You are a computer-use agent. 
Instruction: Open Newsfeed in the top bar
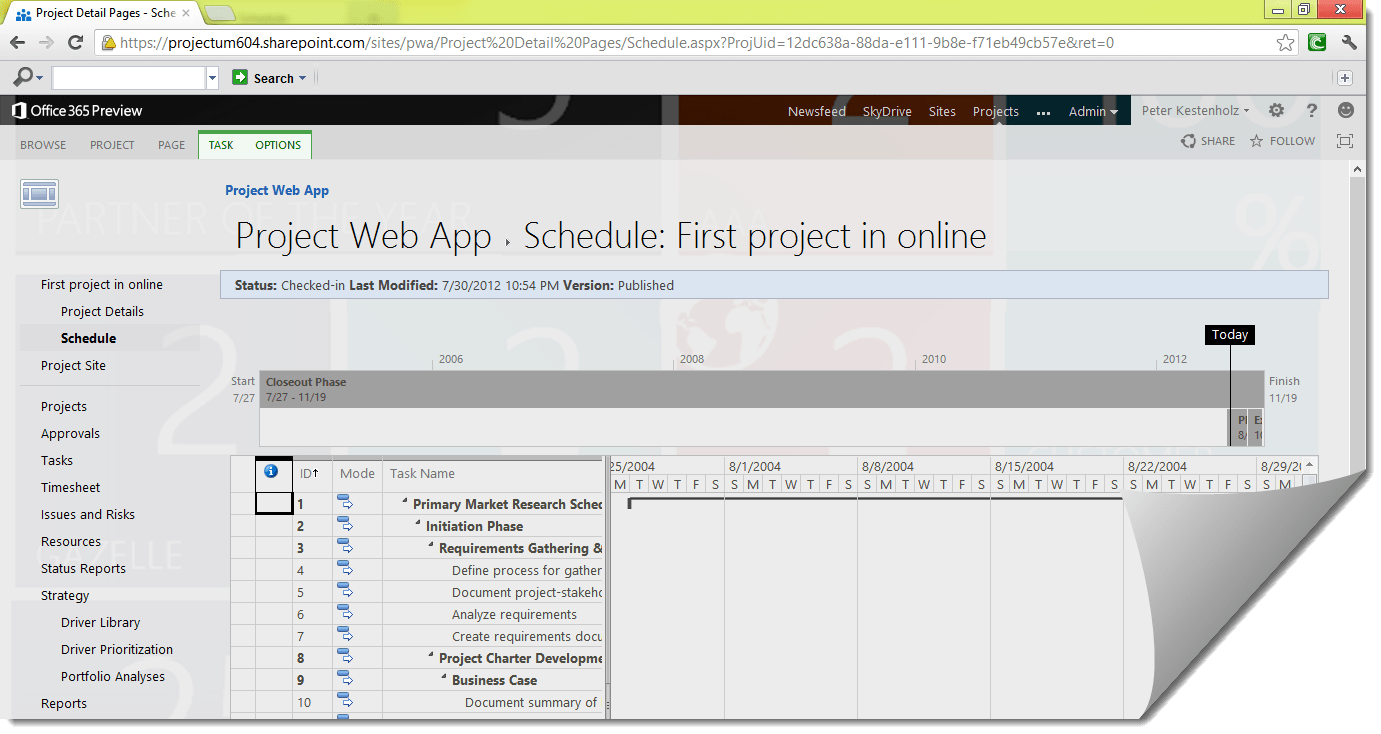click(817, 111)
